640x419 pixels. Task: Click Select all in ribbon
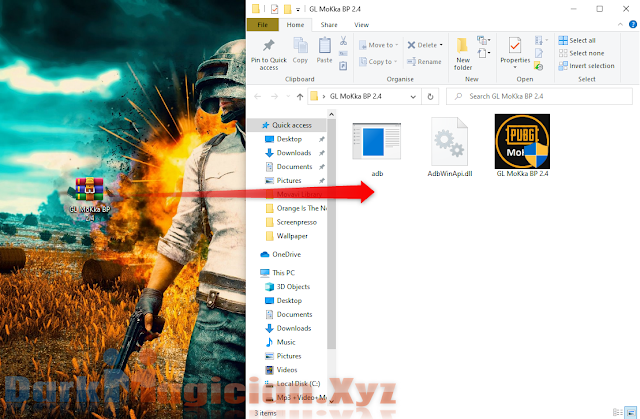pyautogui.click(x=577, y=40)
